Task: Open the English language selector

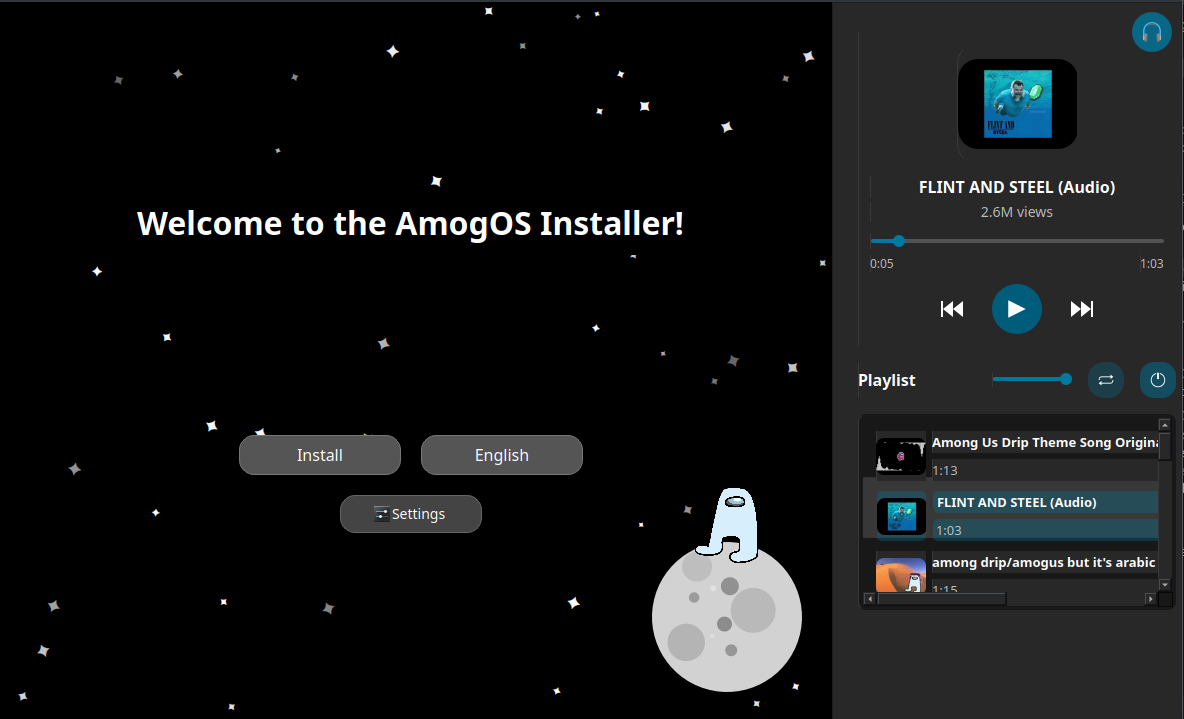Action: pyautogui.click(x=501, y=455)
